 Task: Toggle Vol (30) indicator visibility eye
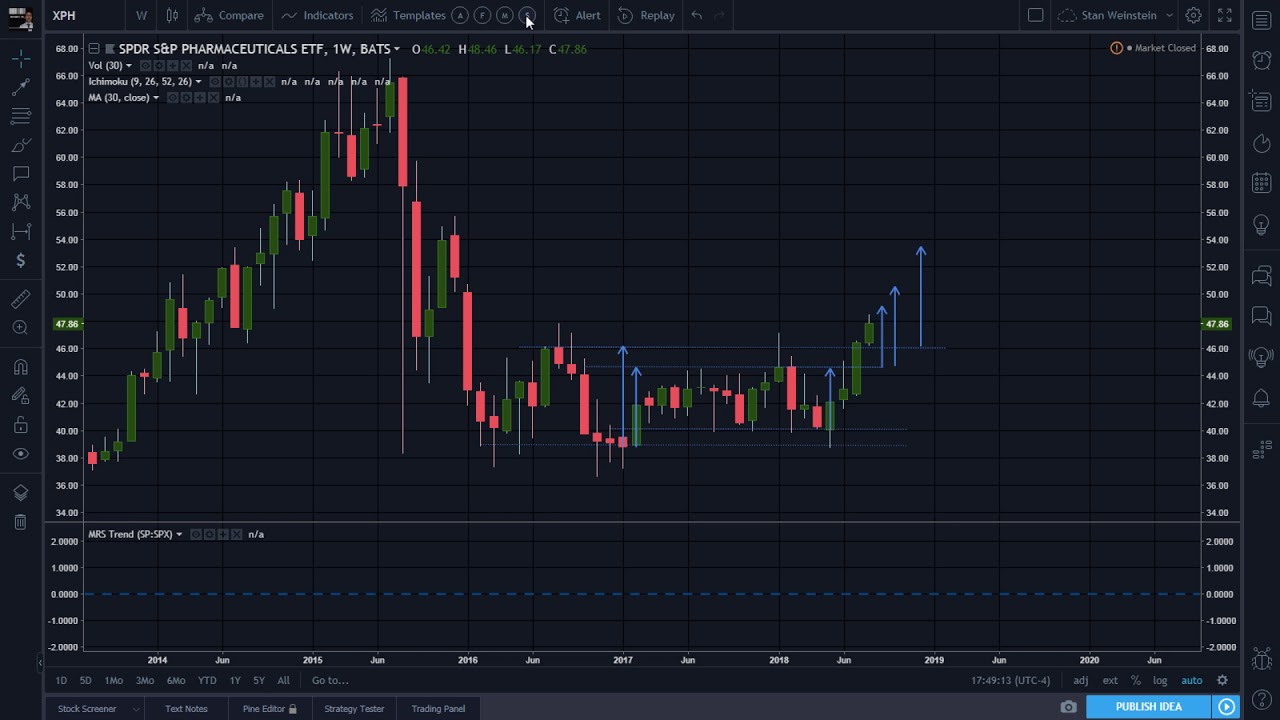point(145,66)
